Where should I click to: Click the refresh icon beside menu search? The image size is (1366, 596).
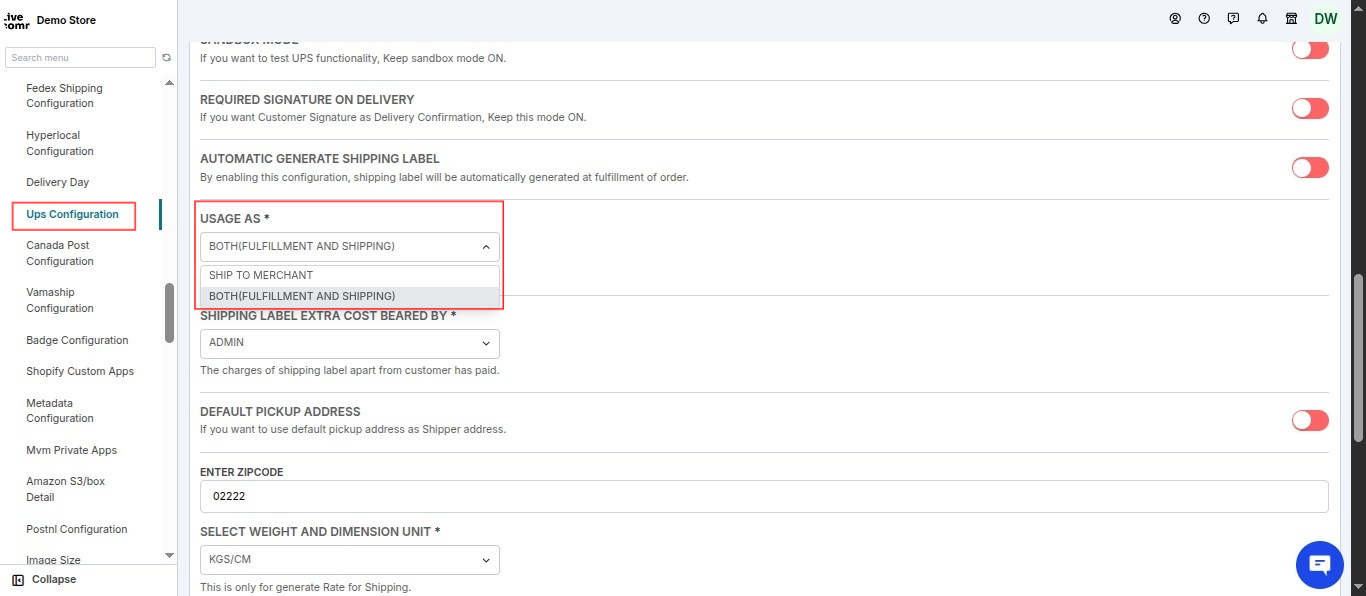click(167, 58)
